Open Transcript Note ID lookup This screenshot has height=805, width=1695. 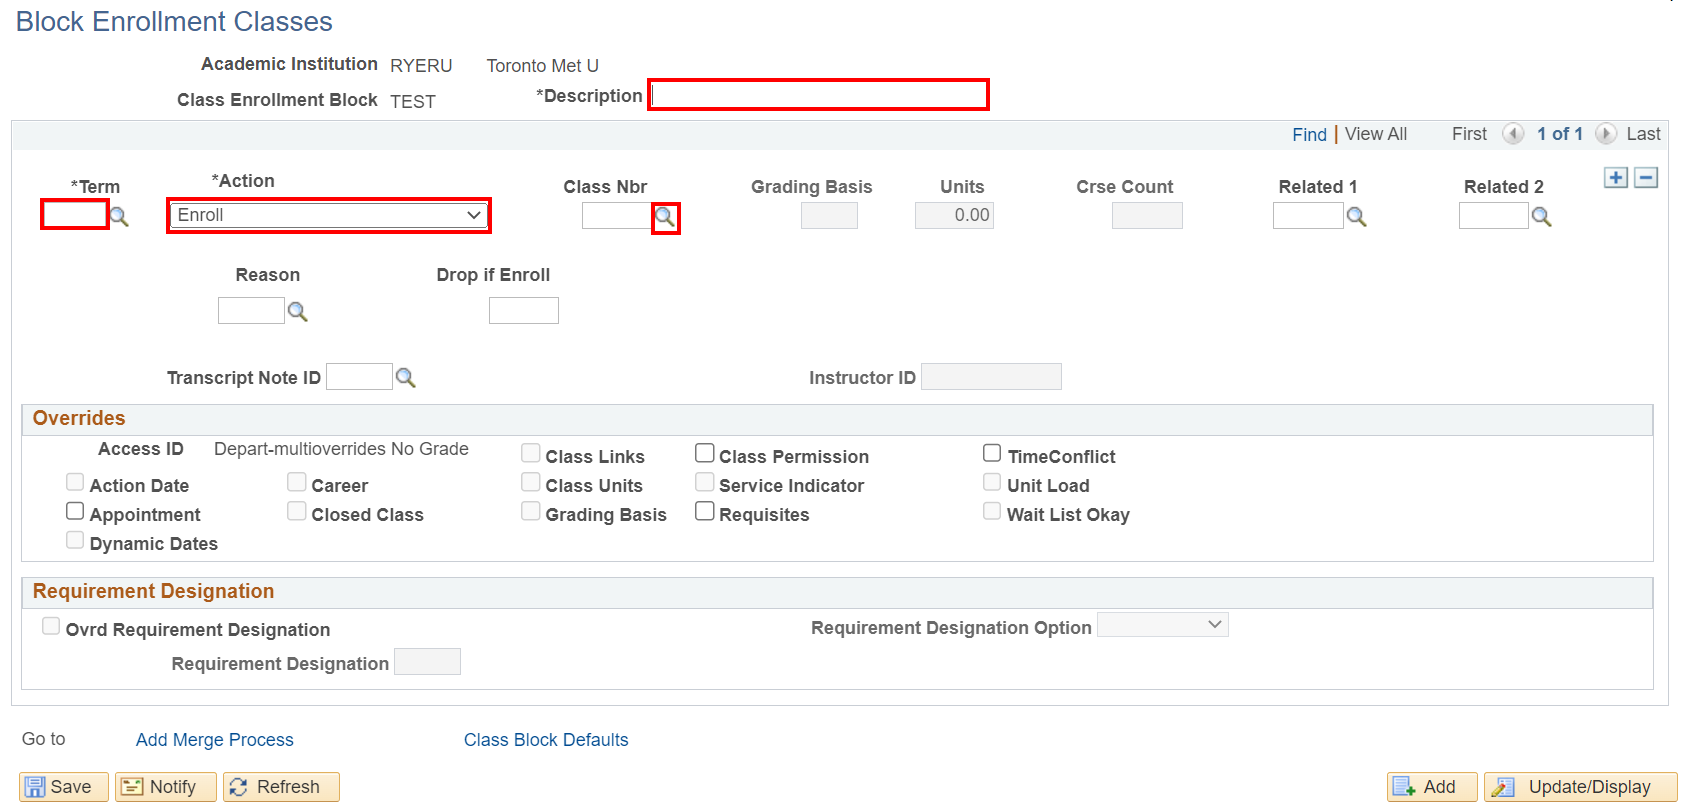coord(405,378)
